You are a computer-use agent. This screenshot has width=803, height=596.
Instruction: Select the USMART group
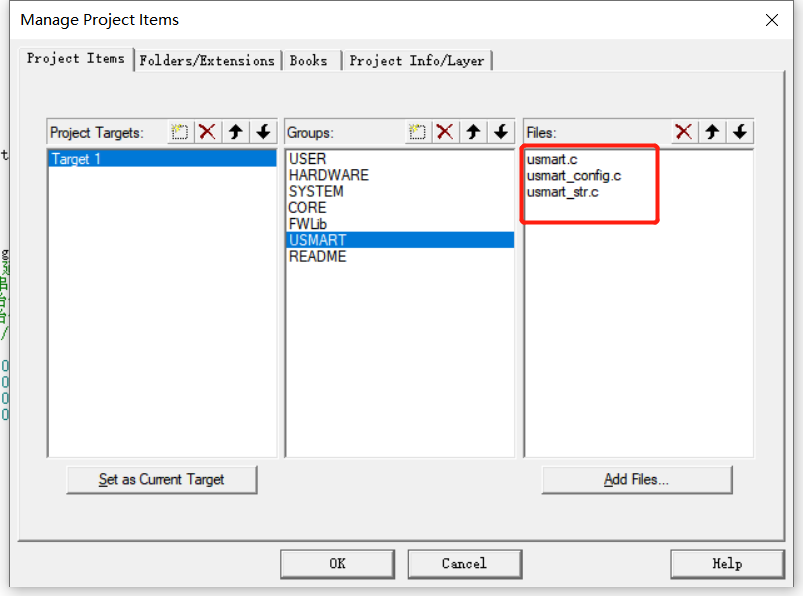400,240
